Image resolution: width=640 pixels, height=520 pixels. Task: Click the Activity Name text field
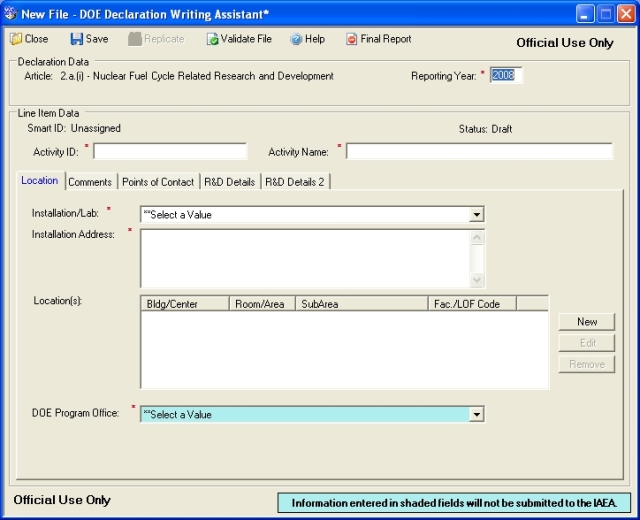479,151
